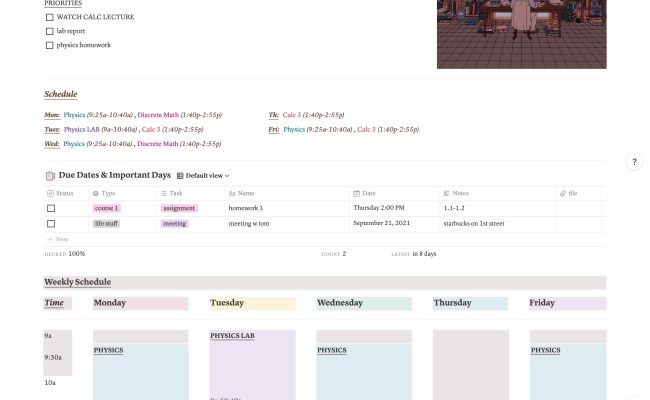Add a New row to the table

(x=58, y=240)
